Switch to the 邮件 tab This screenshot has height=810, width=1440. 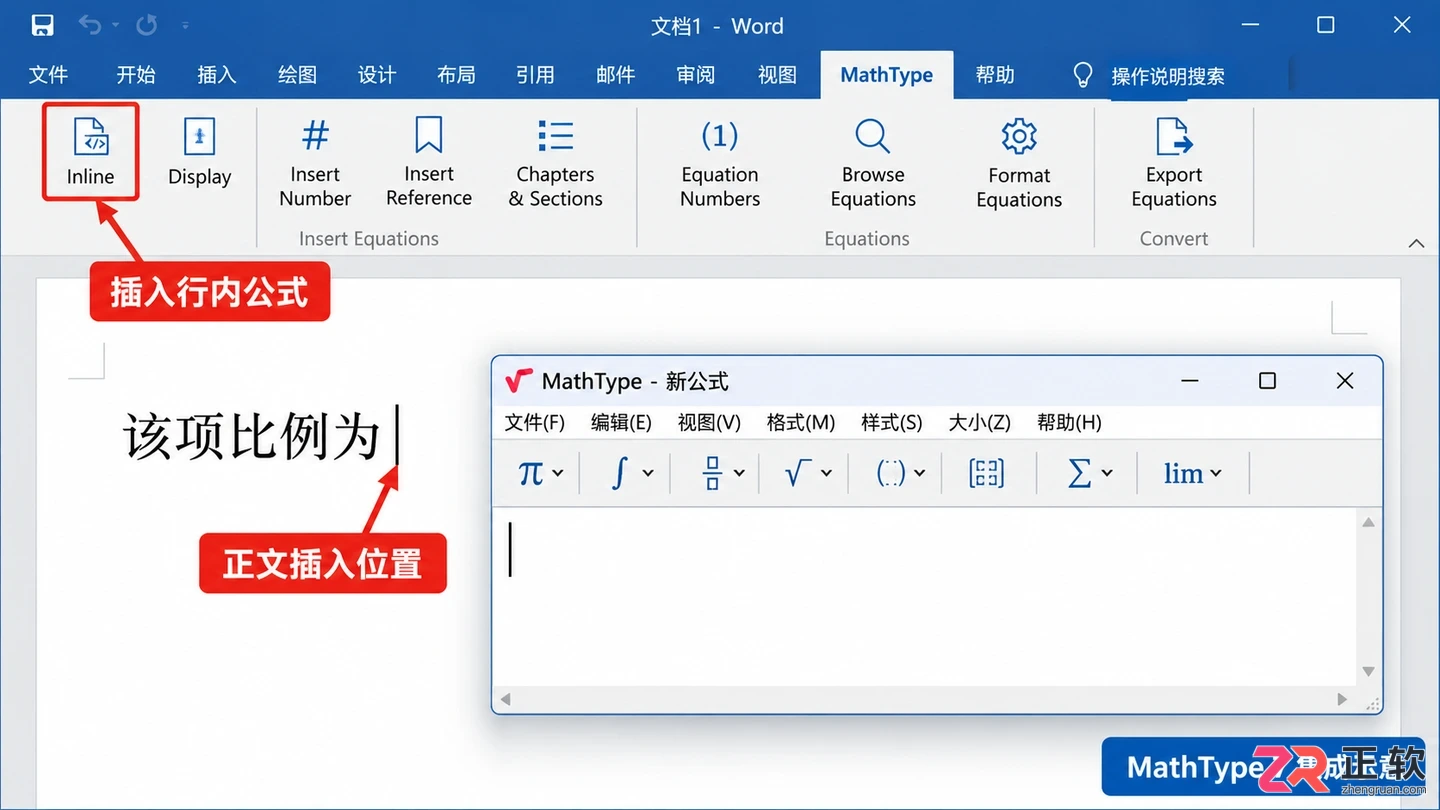(x=615, y=75)
